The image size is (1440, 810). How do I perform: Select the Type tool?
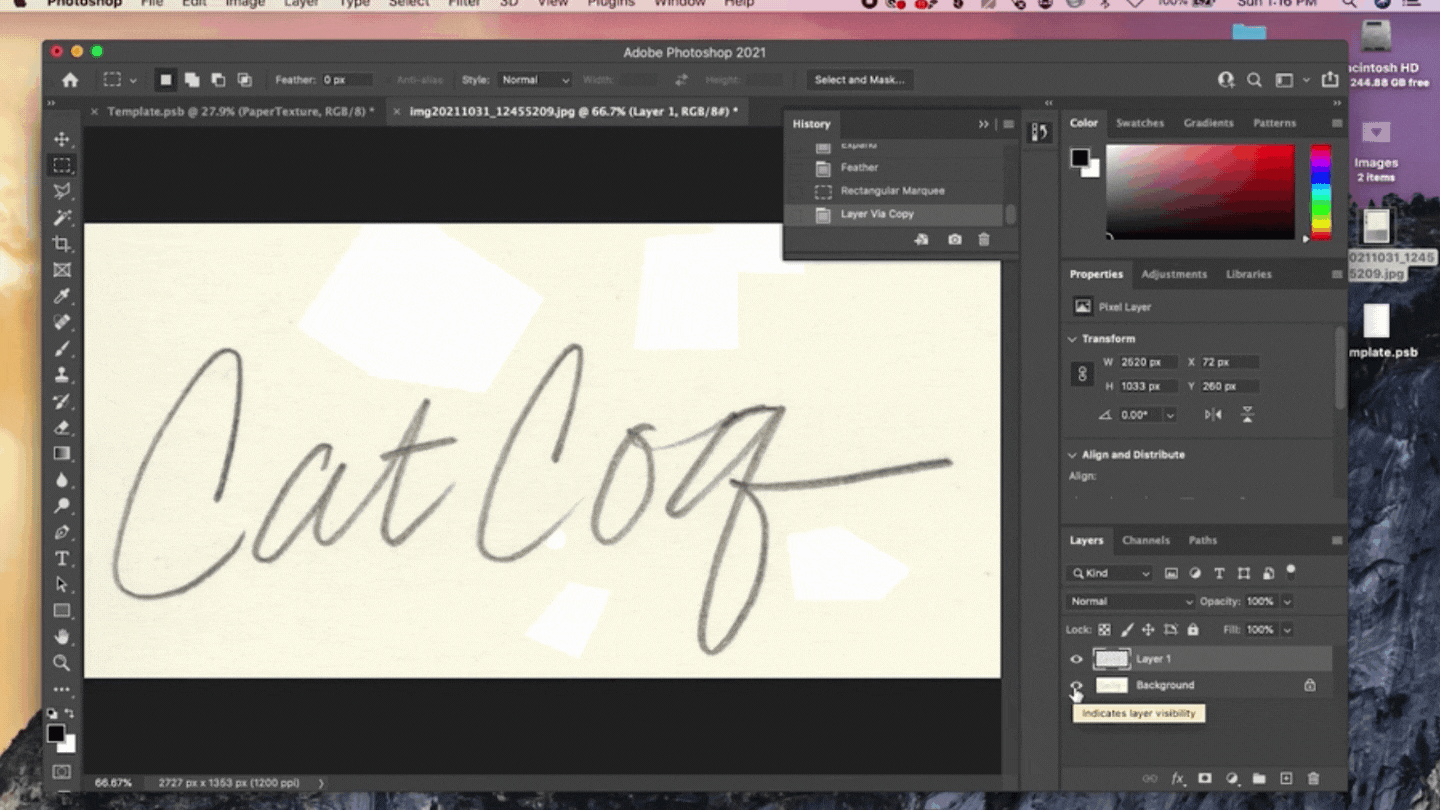coord(62,559)
